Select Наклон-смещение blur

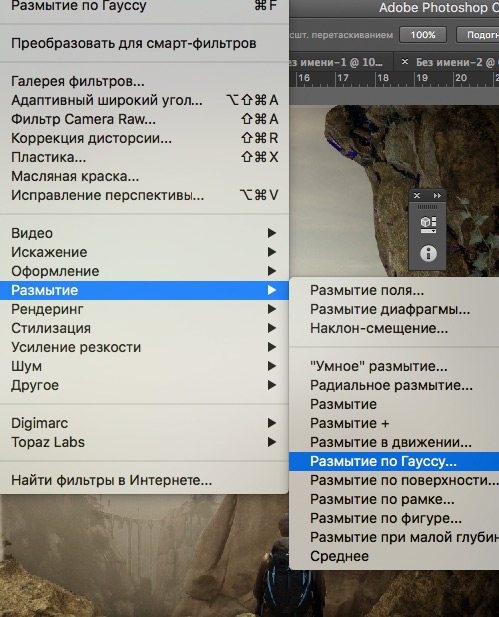coord(394,328)
